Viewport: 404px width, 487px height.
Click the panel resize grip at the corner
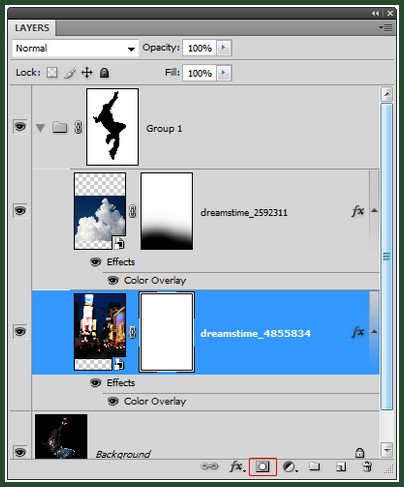coord(388,469)
